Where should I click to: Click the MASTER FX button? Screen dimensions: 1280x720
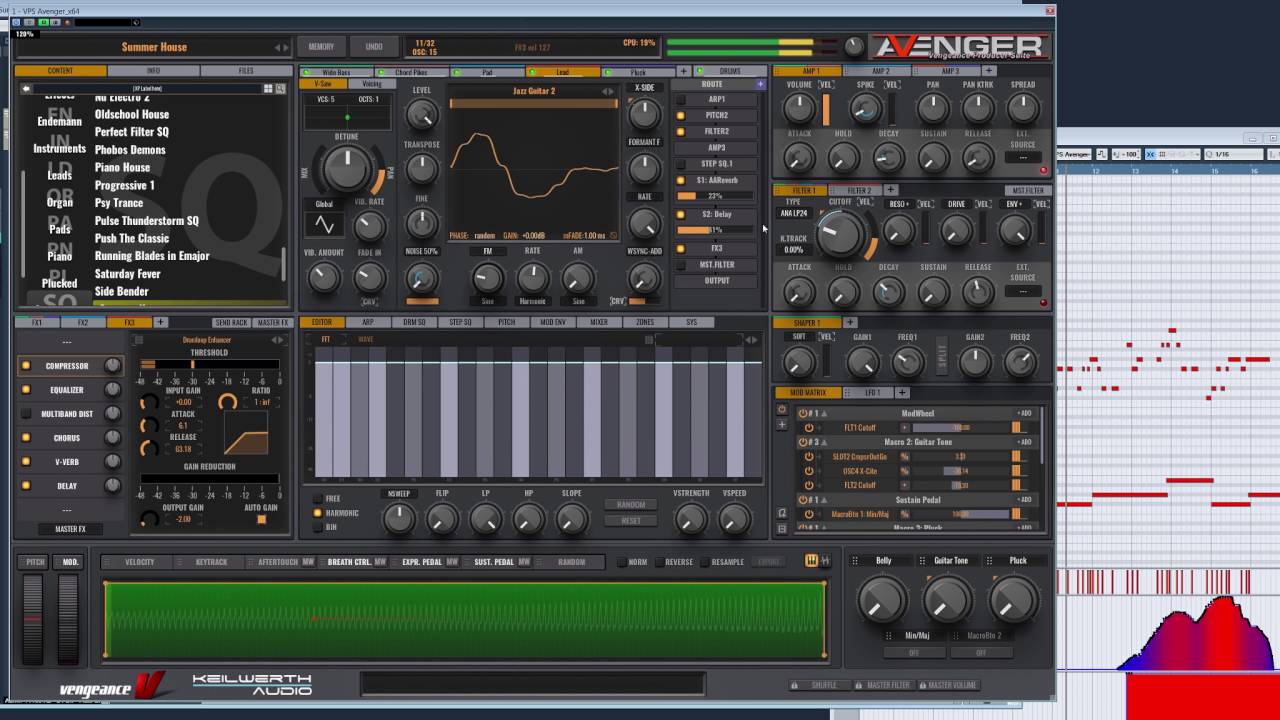click(x=70, y=529)
